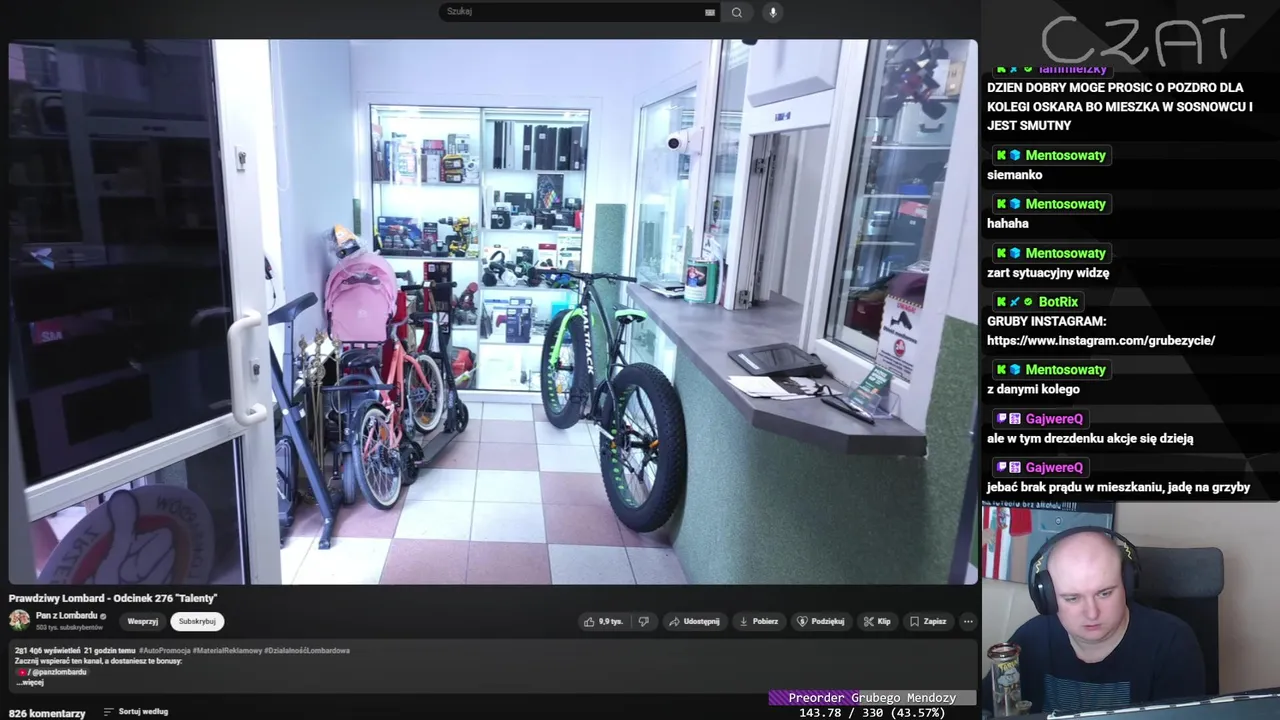Open the Sortuj według sort dropdown
This screenshot has width=1280, height=720.
[x=136, y=712]
